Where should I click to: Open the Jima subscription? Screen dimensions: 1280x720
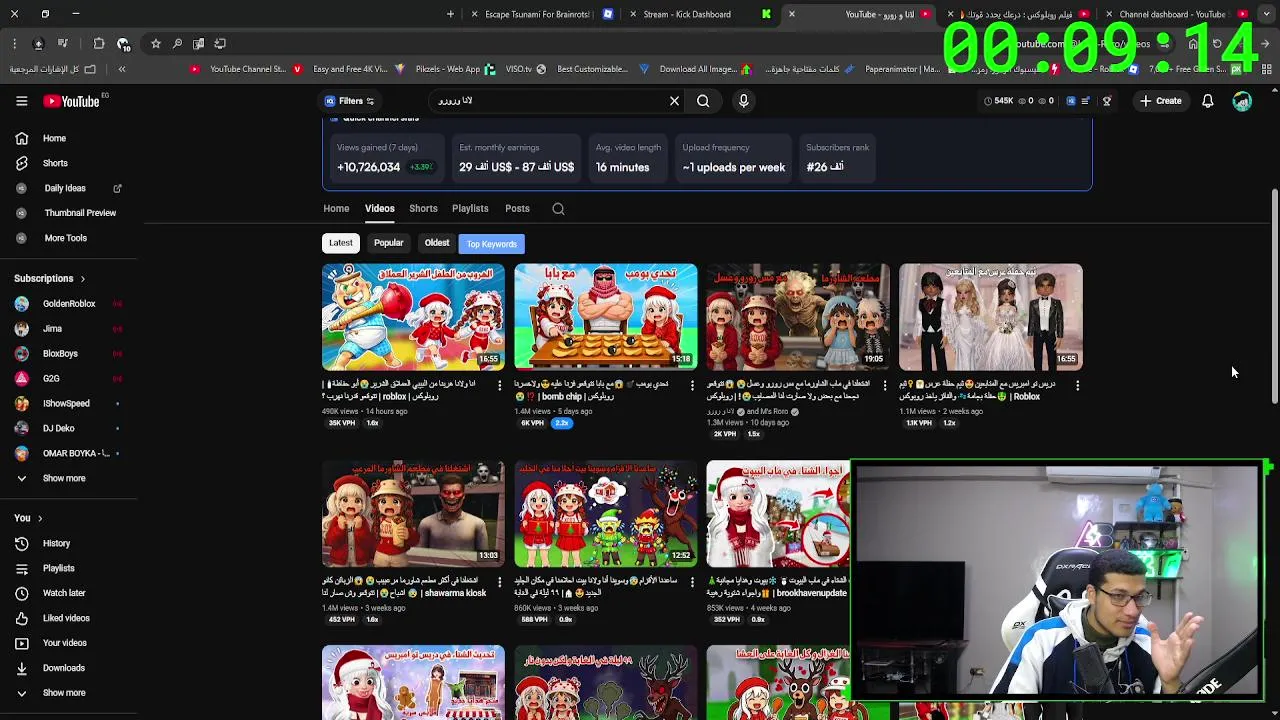68,328
